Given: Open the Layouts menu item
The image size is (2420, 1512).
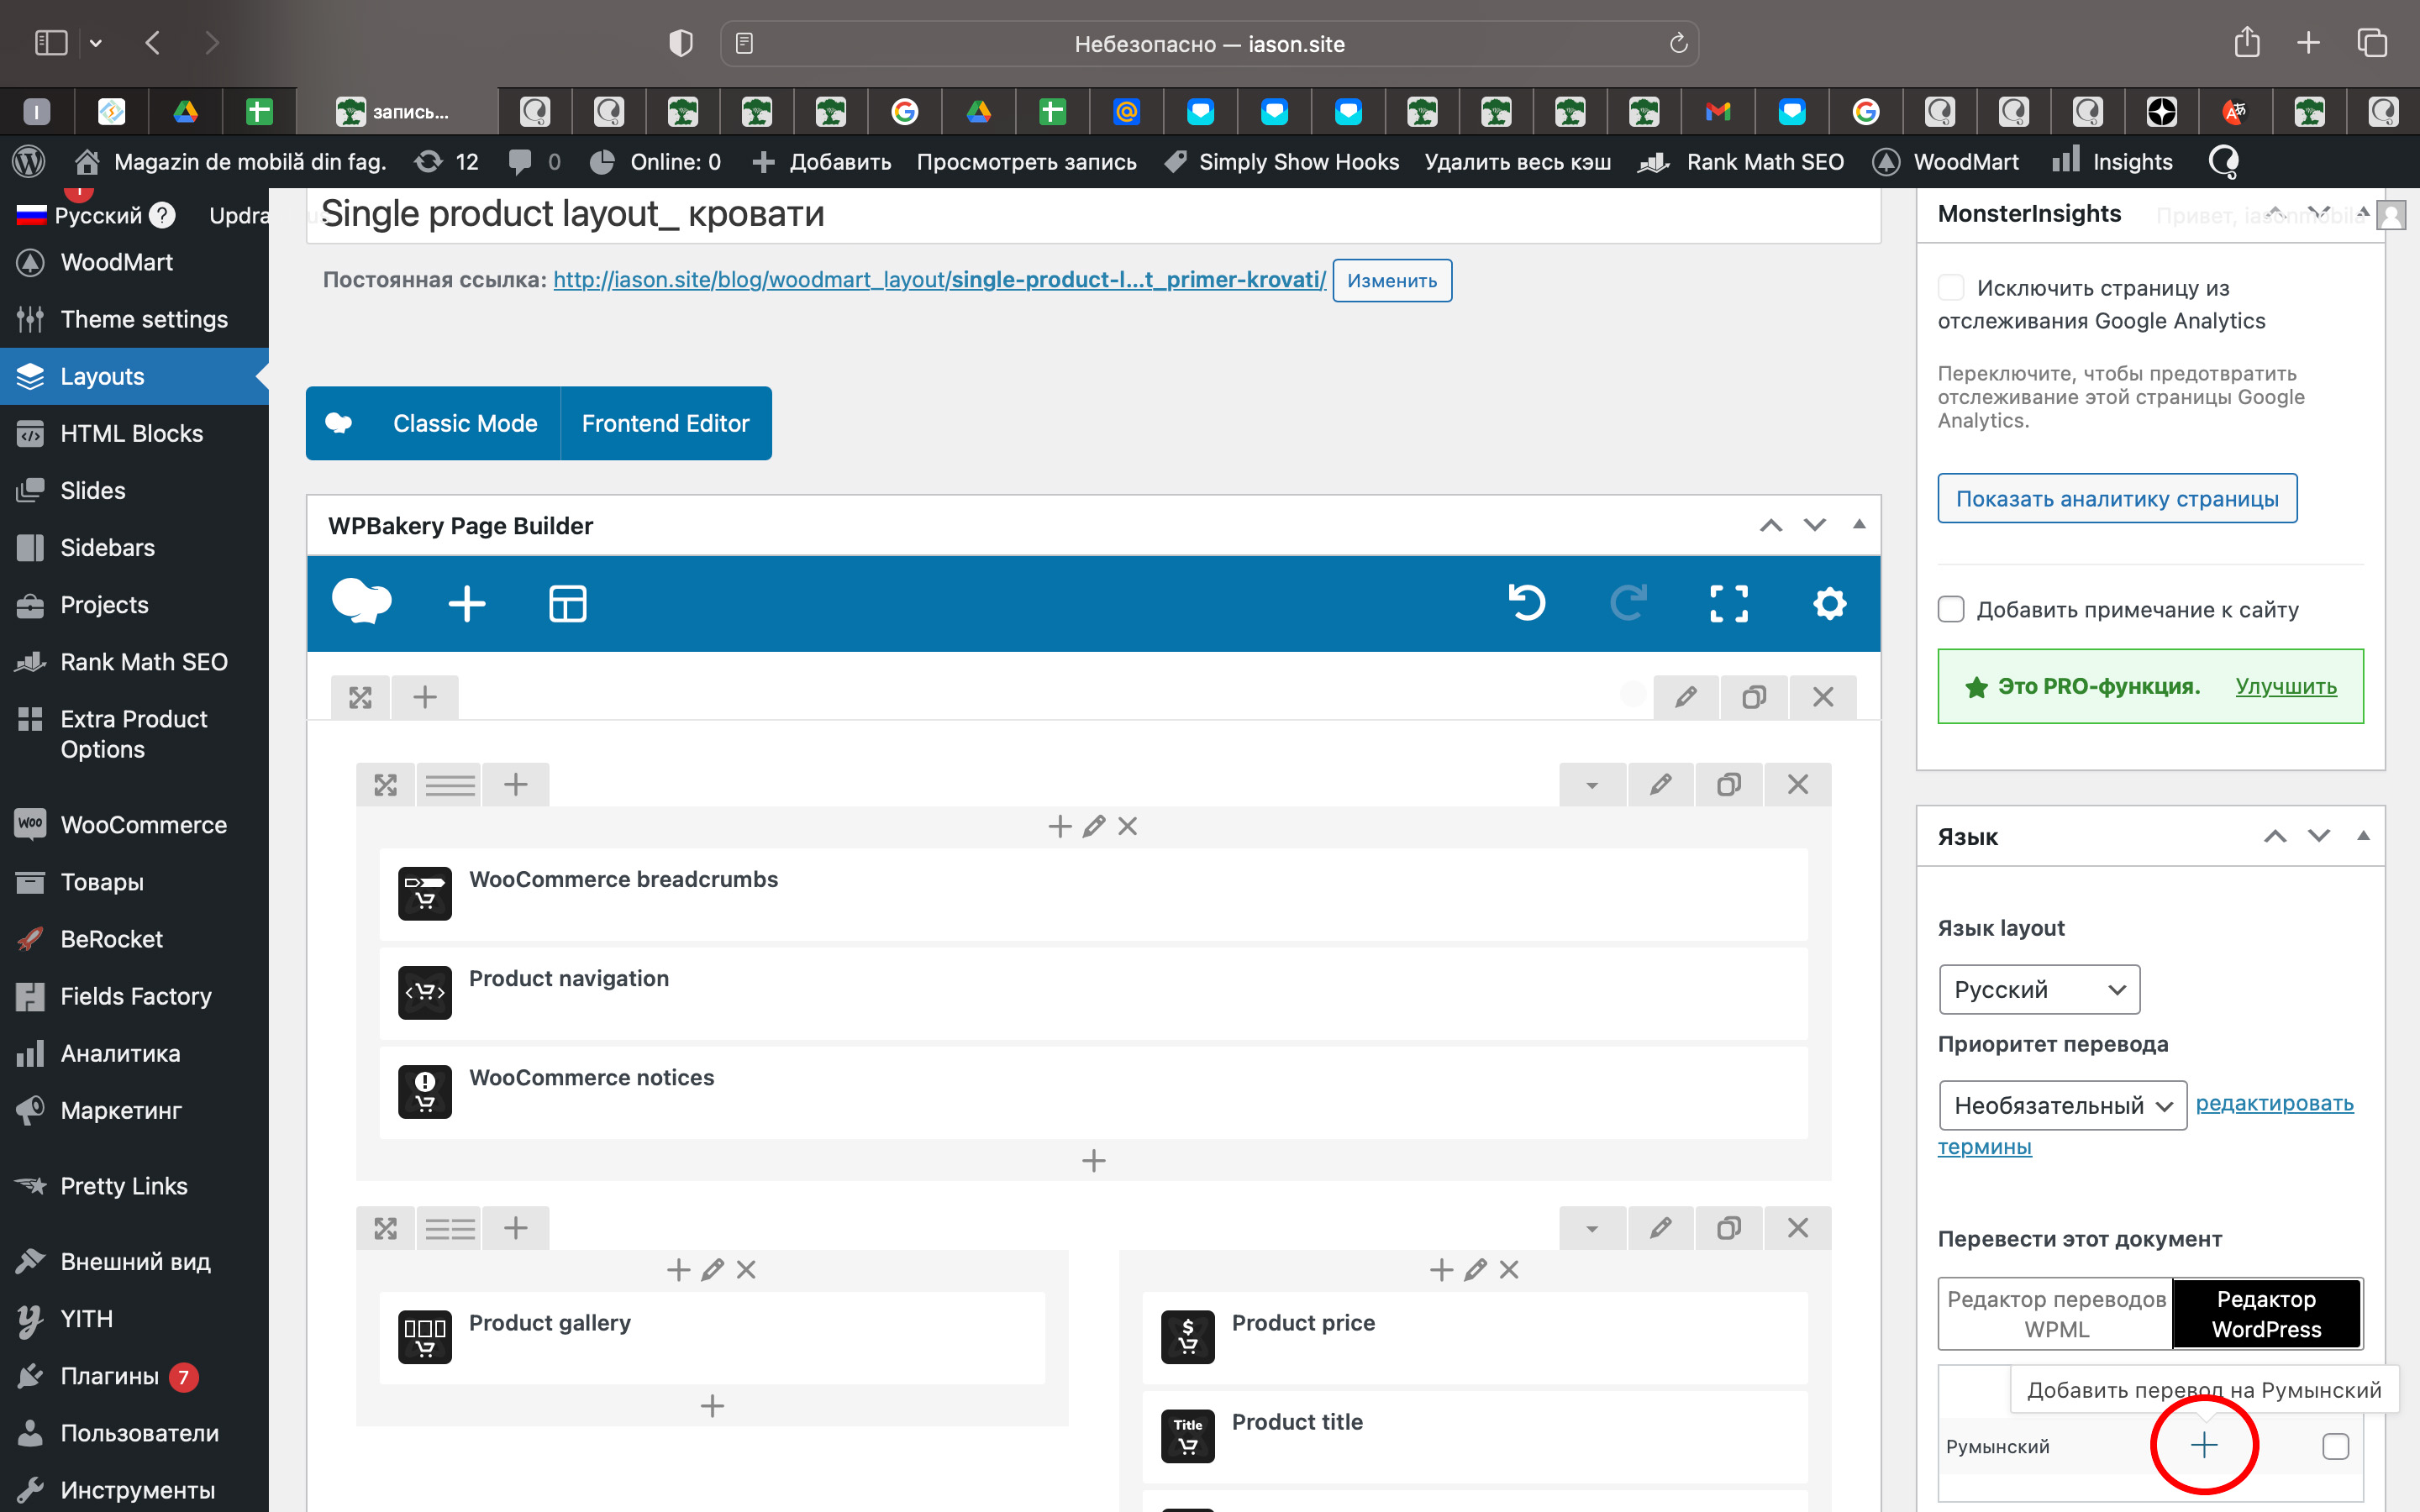Looking at the screenshot, I should tap(134, 376).
